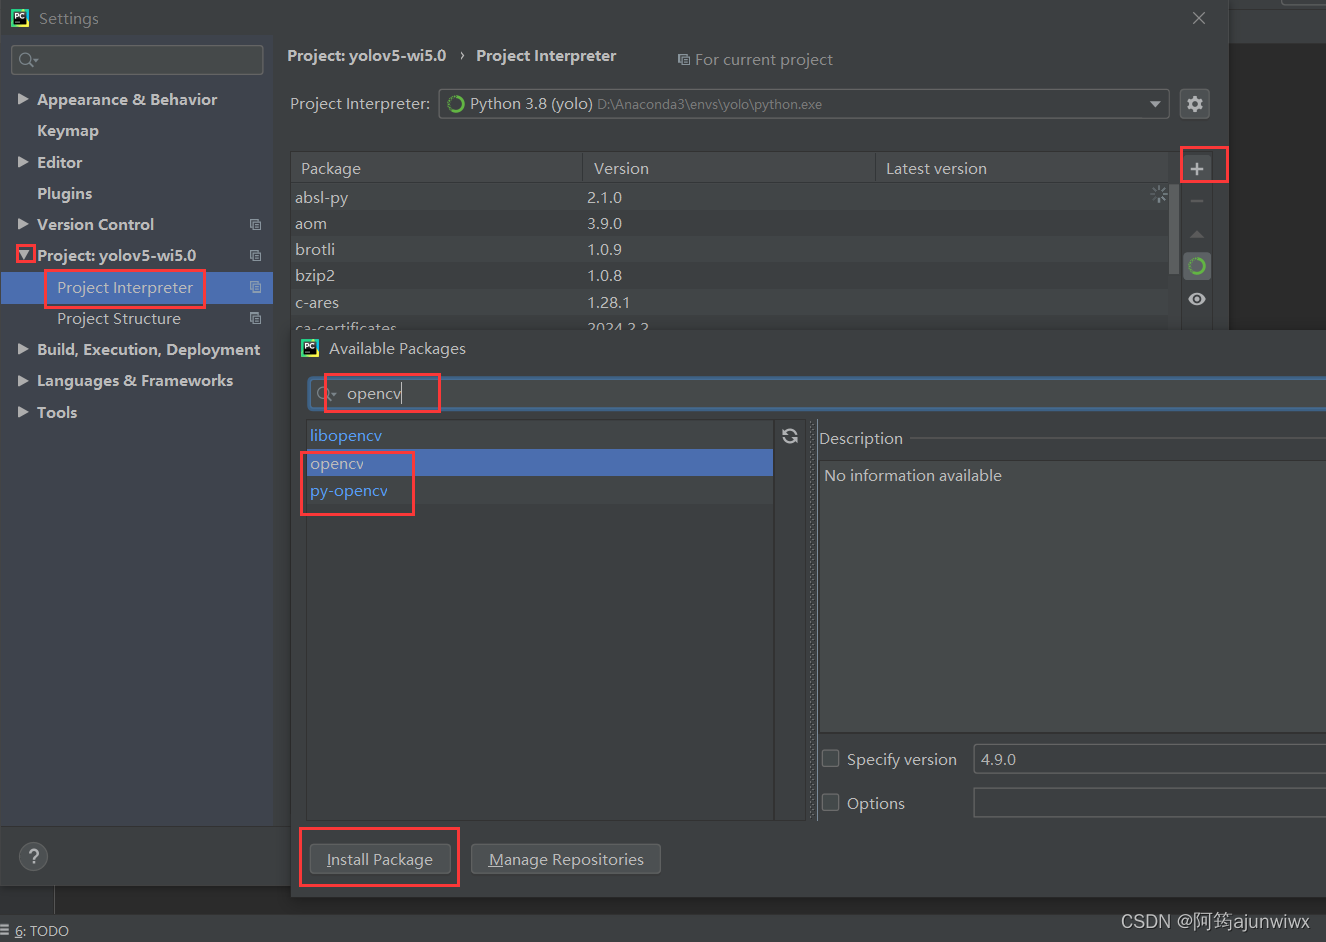The image size is (1326, 942).
Task: Expand the Editor section
Action: (23, 162)
